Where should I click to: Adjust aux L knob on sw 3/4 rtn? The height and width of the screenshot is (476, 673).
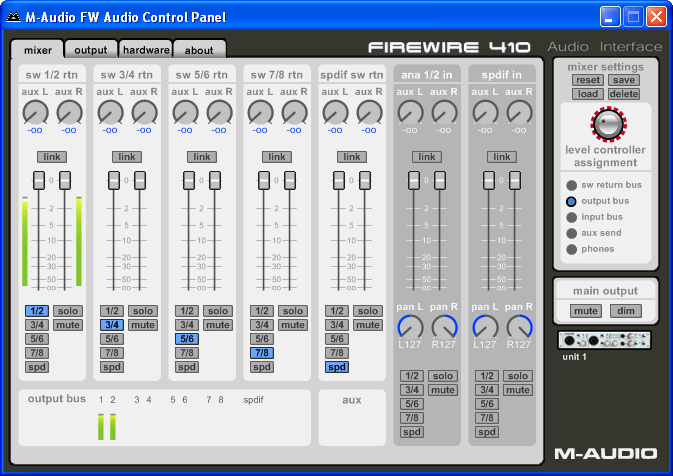pyautogui.click(x=110, y=112)
